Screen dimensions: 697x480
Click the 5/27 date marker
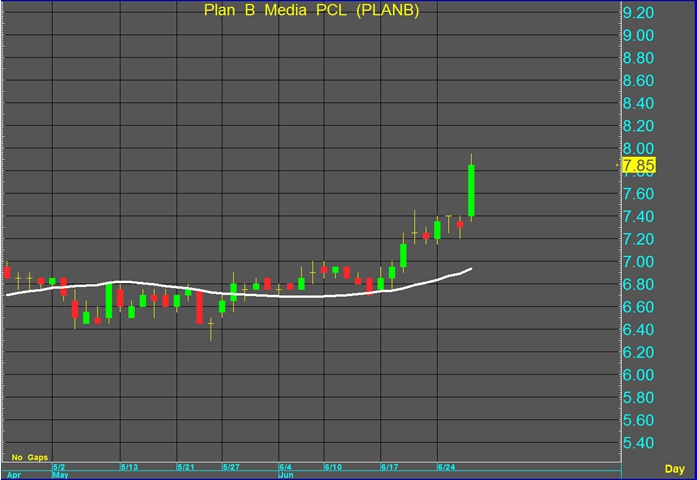pos(232,467)
